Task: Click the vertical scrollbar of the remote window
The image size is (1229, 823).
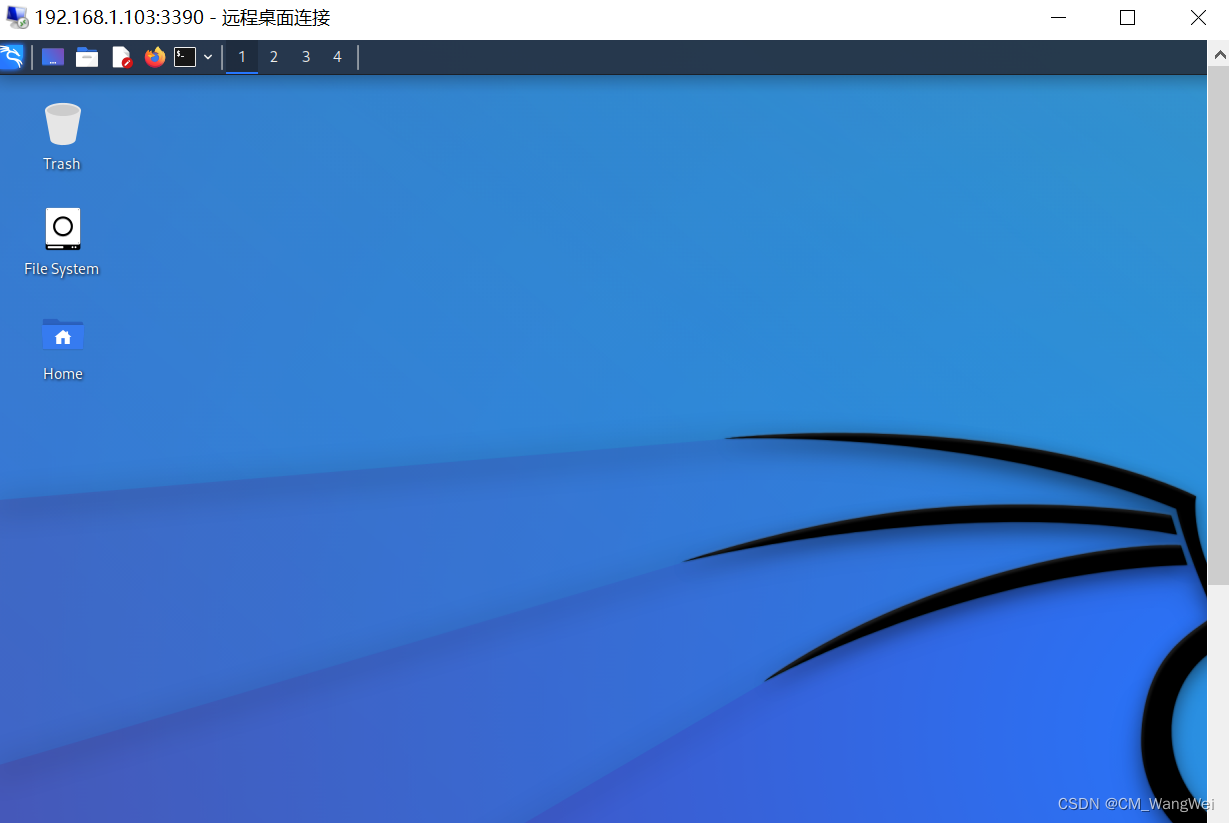Action: tap(1218, 326)
